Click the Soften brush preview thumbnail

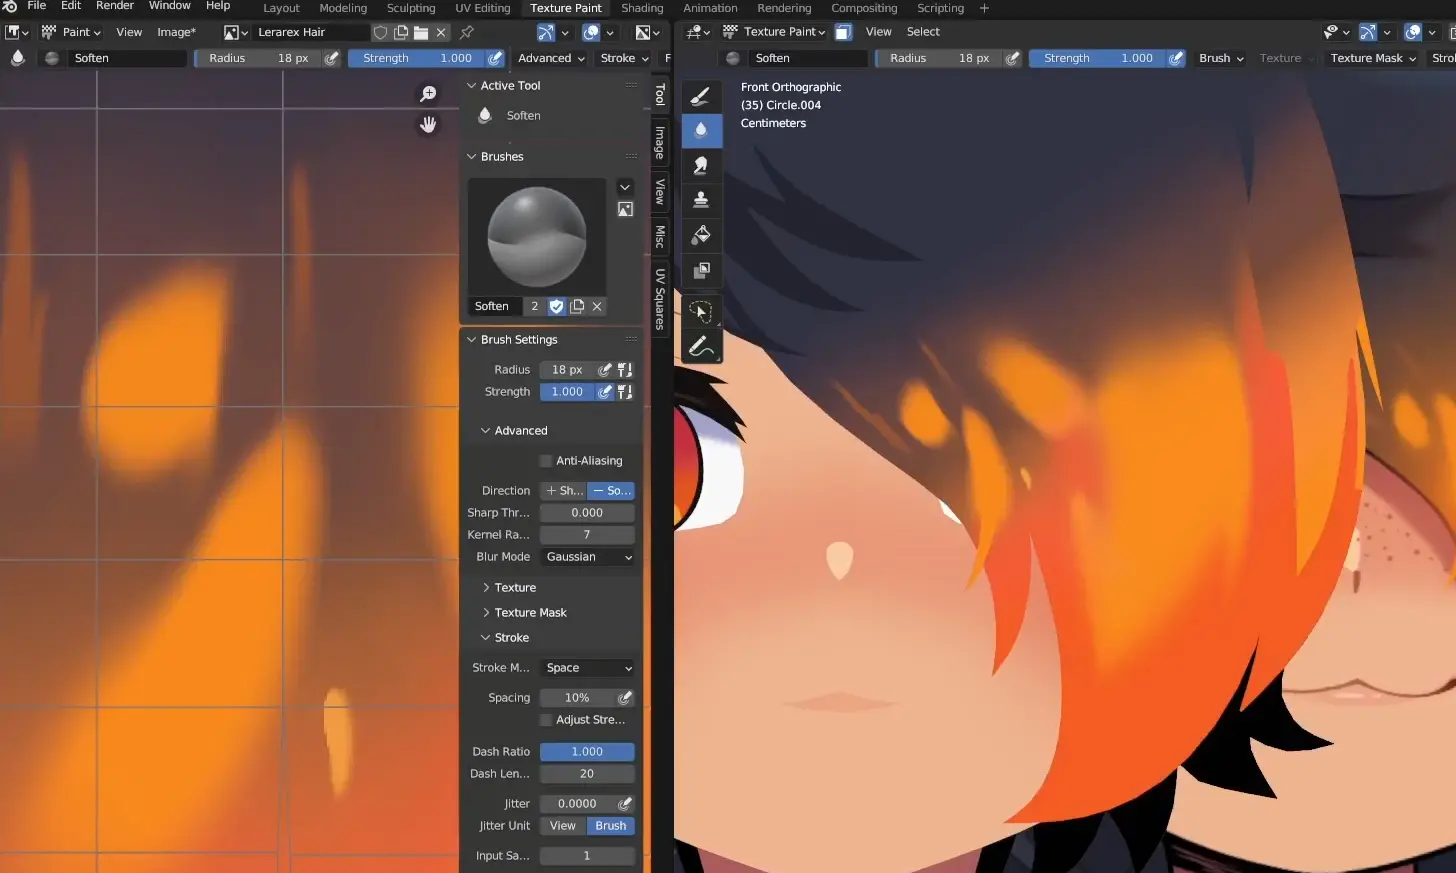point(537,237)
